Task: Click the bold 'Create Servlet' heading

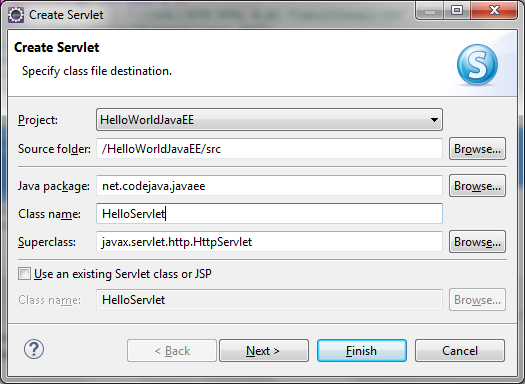Action: click(x=57, y=47)
